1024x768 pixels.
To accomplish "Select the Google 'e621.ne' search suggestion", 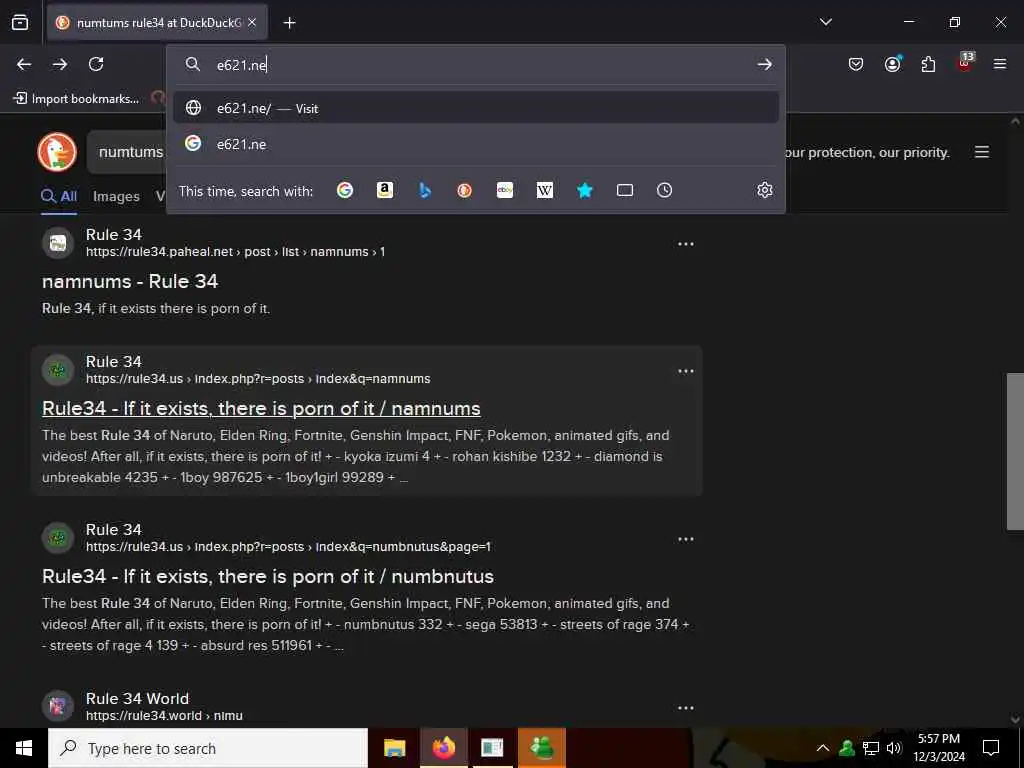I will (476, 144).
